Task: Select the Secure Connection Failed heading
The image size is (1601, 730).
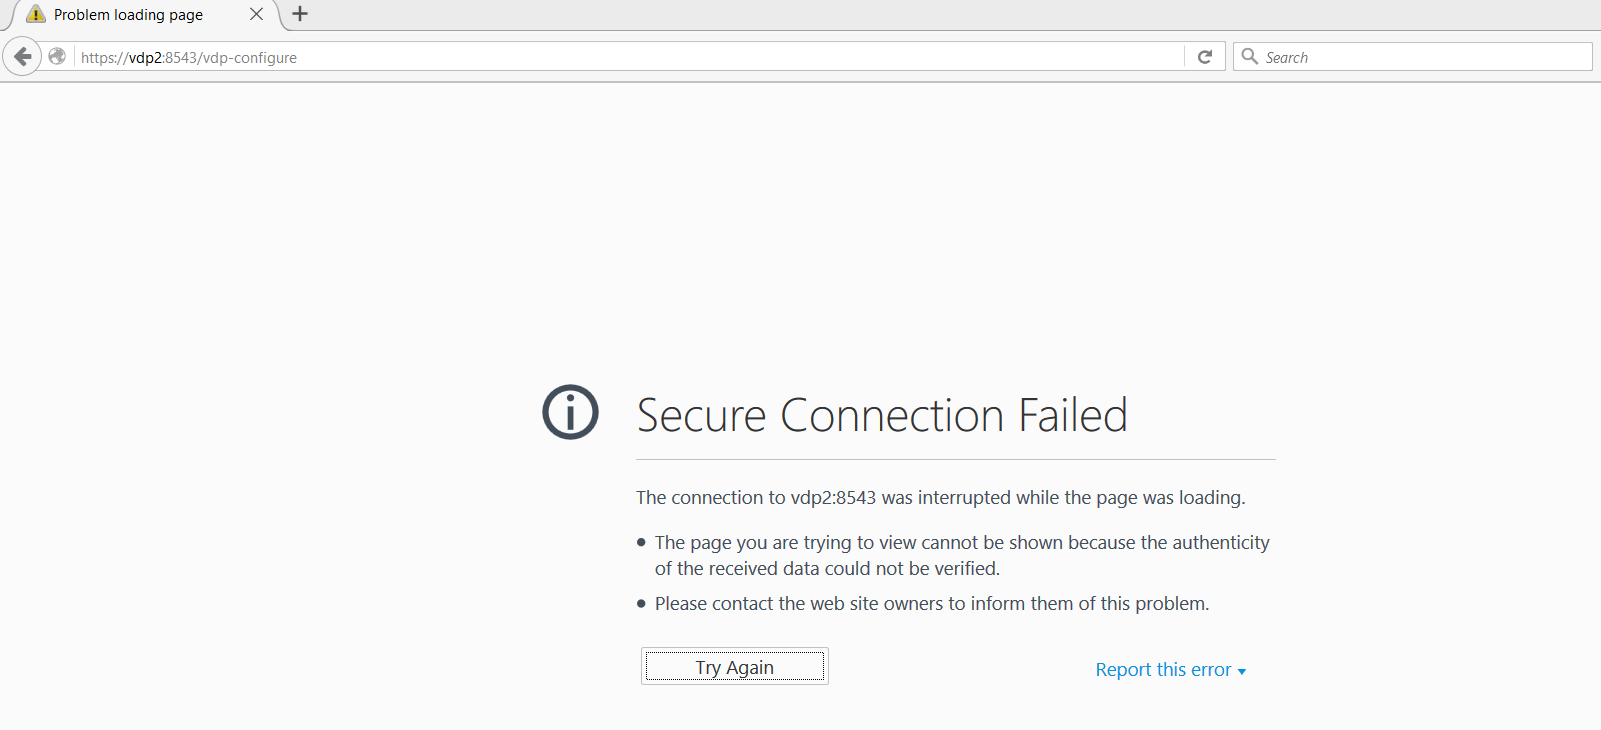Action: click(882, 414)
